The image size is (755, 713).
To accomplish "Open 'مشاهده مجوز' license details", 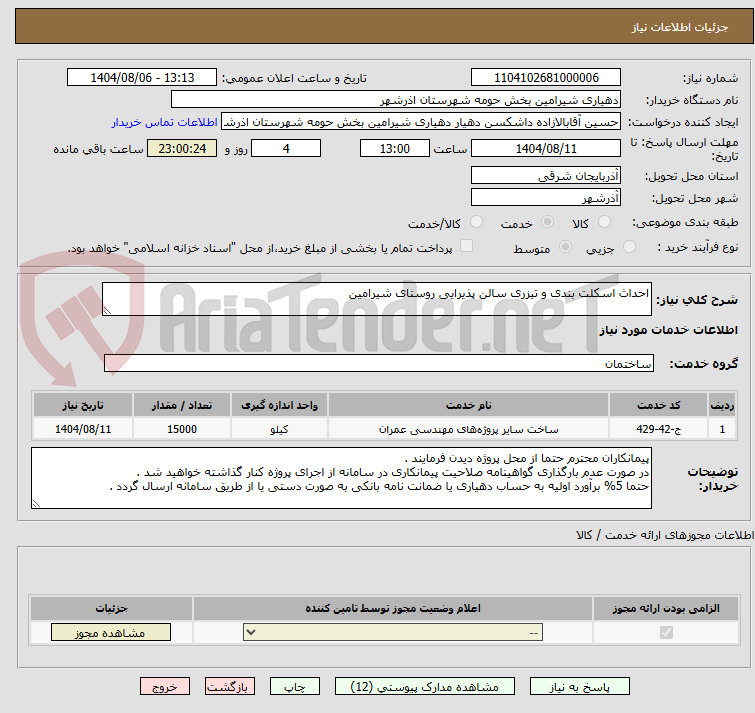I will click(110, 633).
